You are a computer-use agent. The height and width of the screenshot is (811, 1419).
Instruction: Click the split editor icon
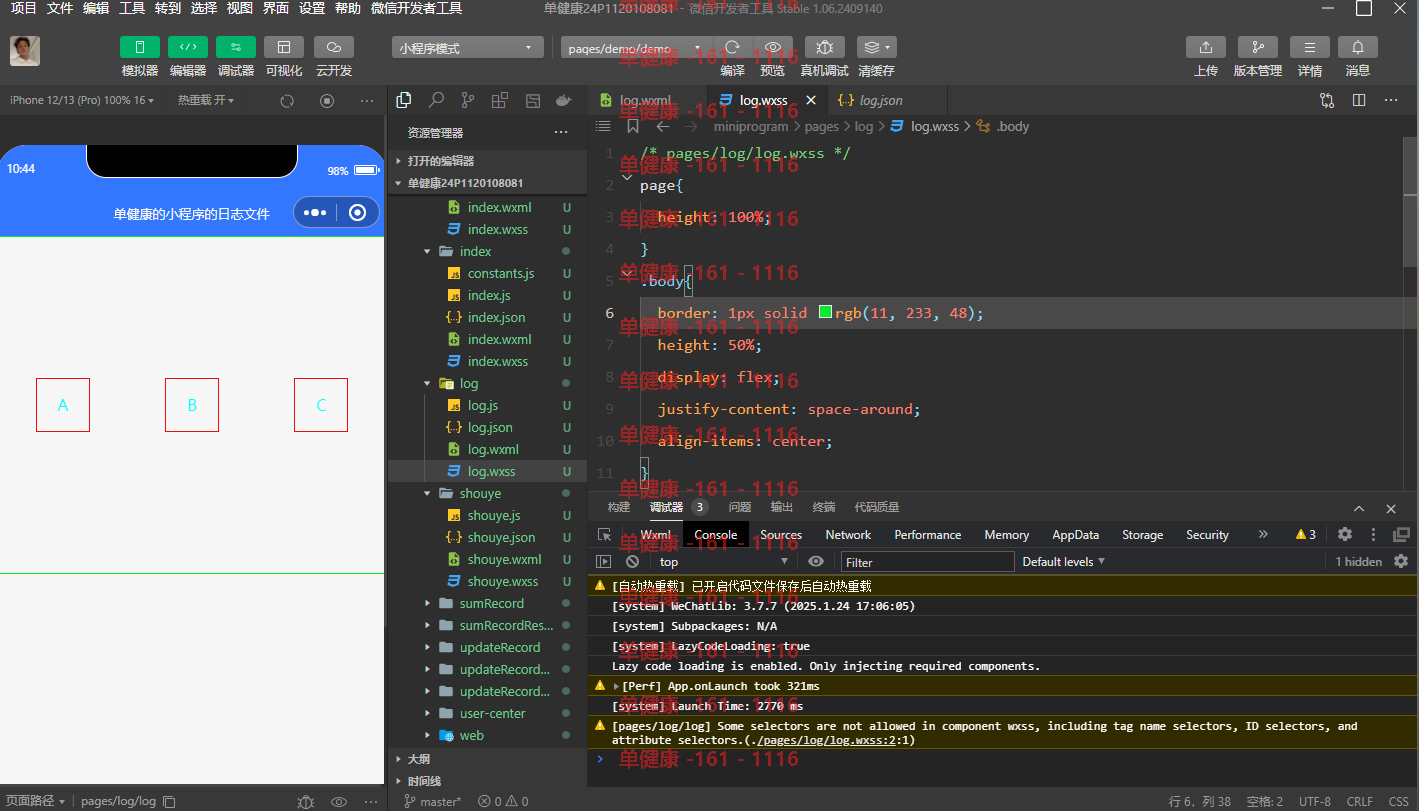click(1359, 100)
